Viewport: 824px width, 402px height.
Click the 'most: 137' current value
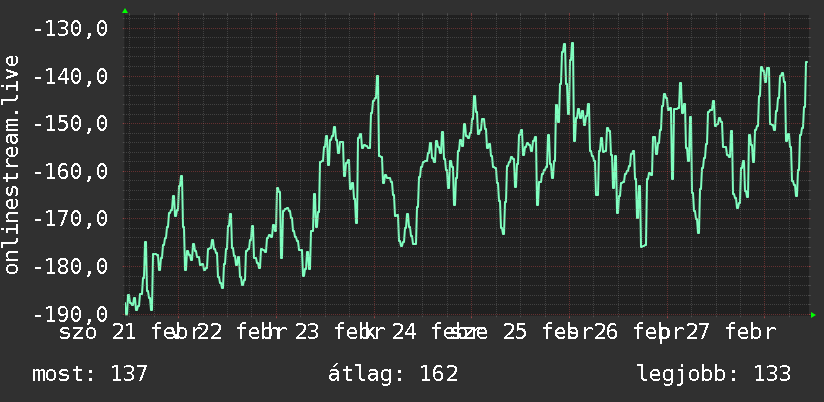click(x=90, y=374)
